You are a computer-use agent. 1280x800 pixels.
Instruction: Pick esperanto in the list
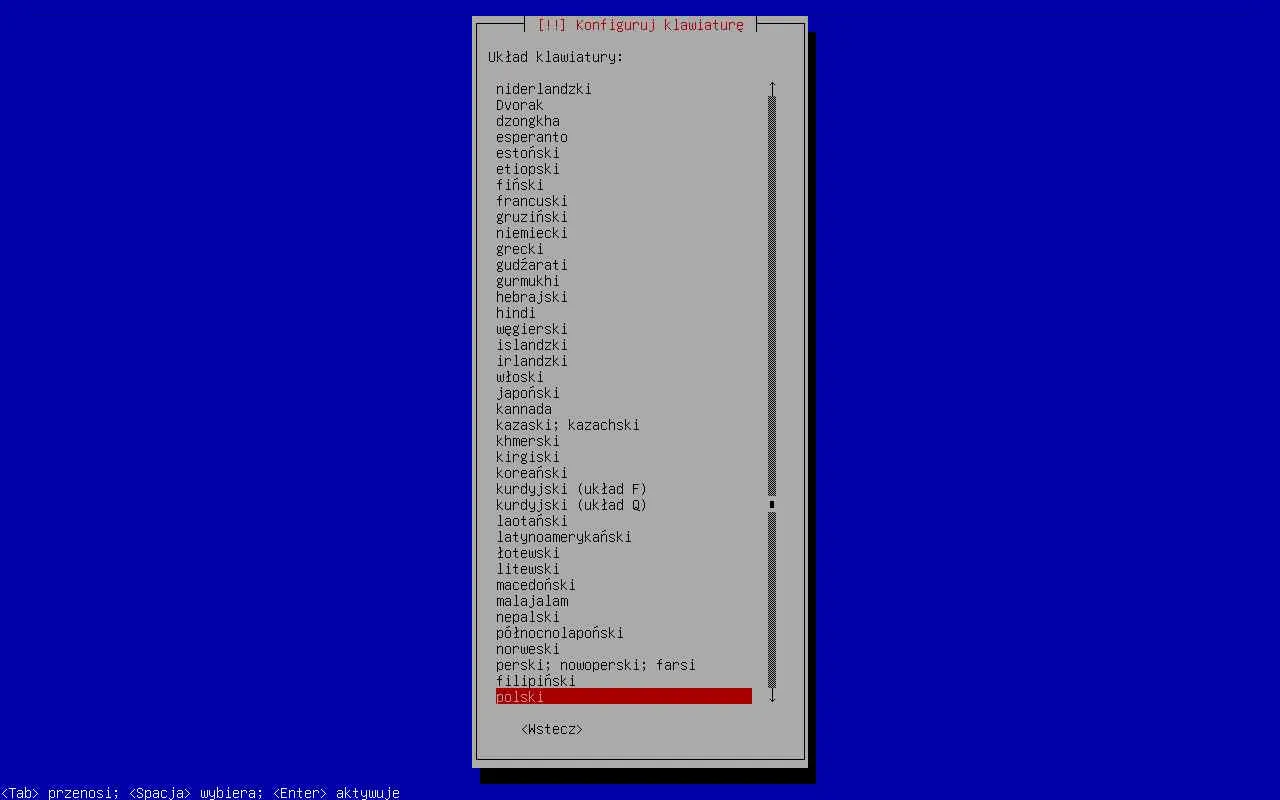(x=624, y=137)
